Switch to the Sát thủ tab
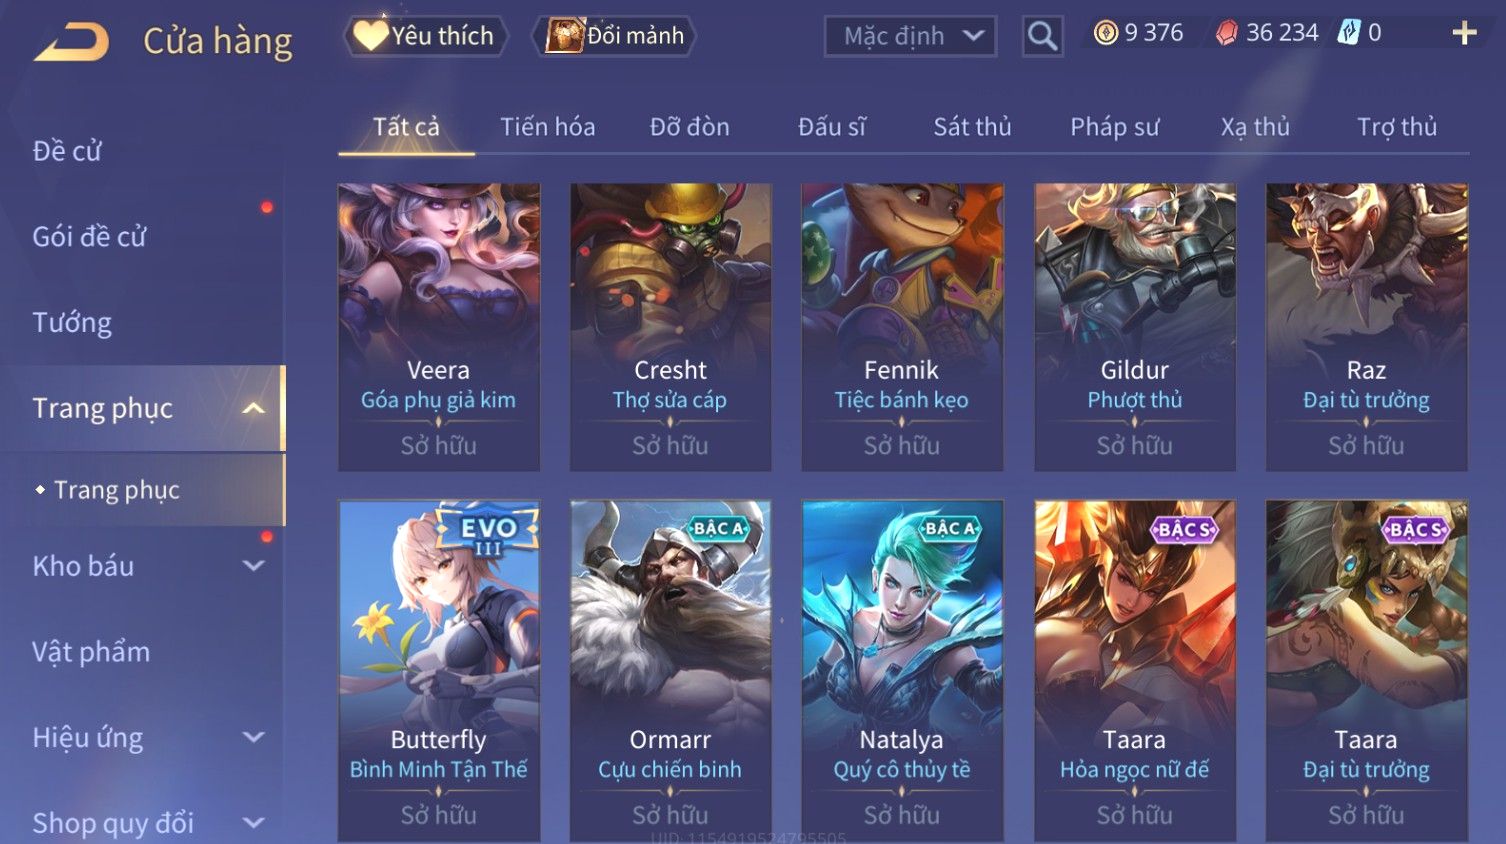Screen dimensions: 1506x844 (x=972, y=127)
